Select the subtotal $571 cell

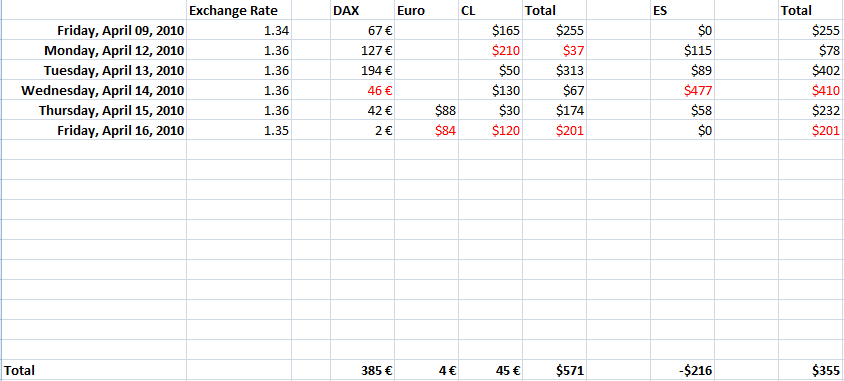point(554,370)
